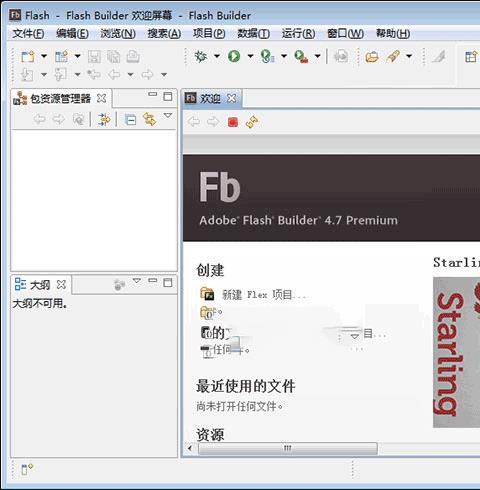
Task: Click the New wizard toolbar icon
Action: coord(28,56)
